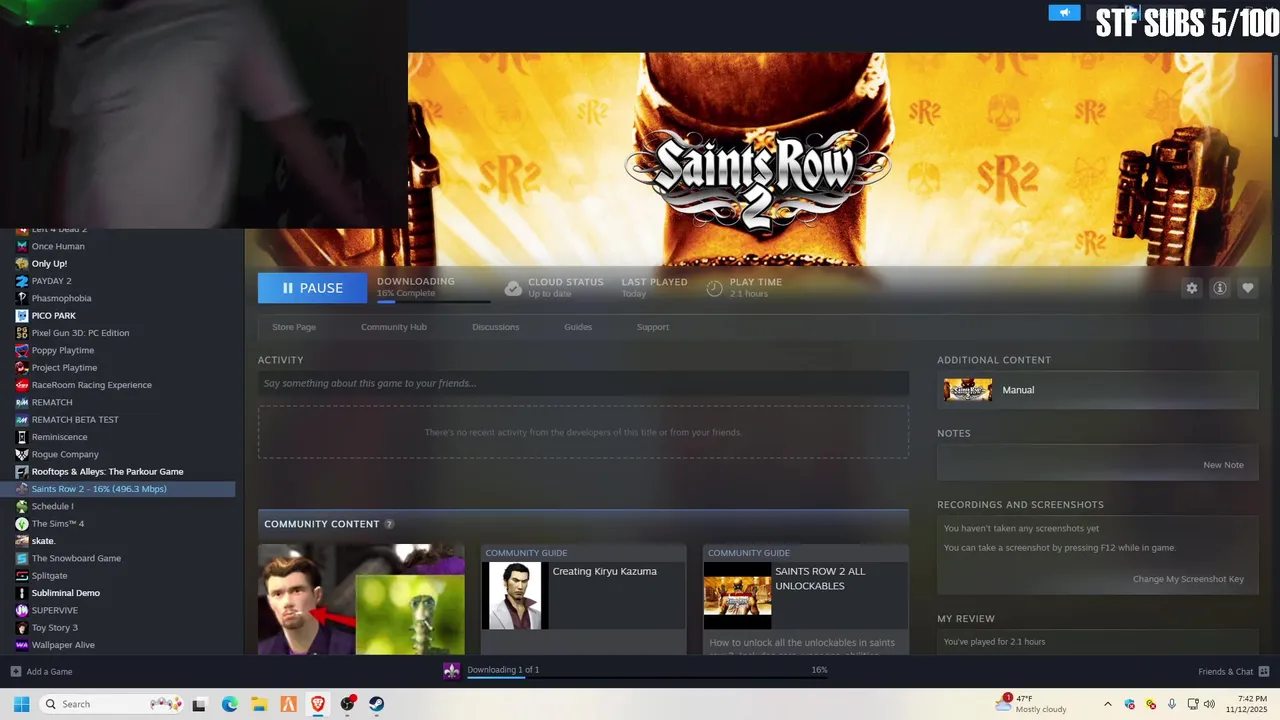Click the Community Content help question mark

coord(389,524)
